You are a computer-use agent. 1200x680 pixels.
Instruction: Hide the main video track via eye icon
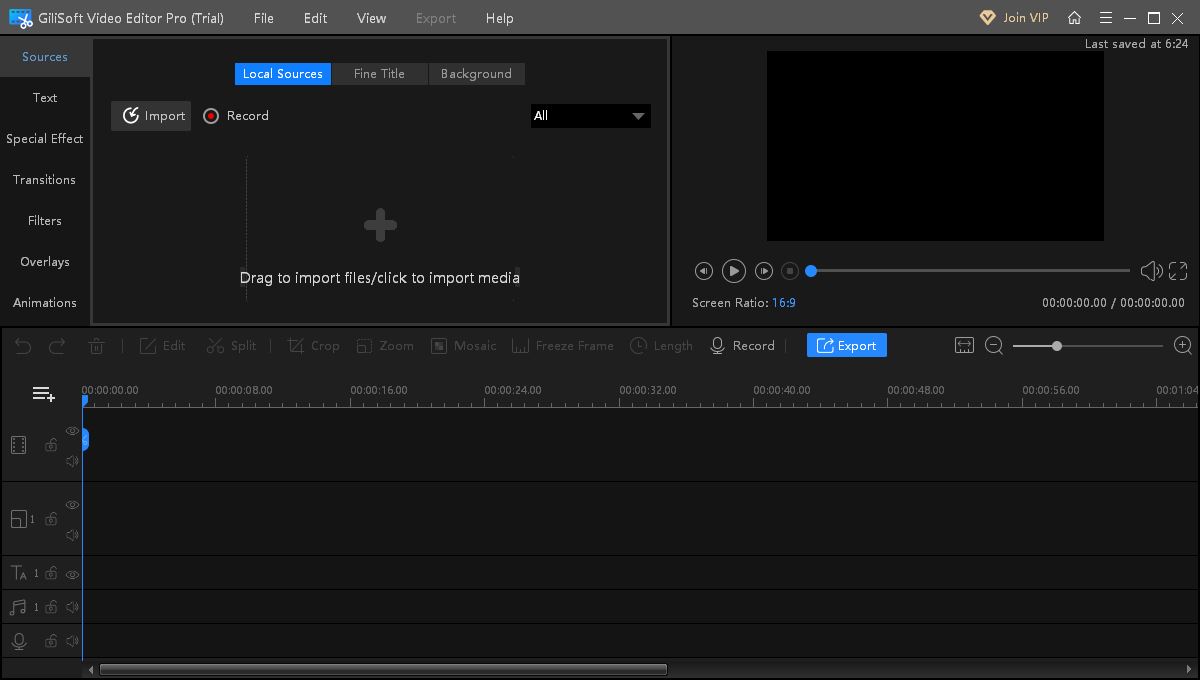click(71, 429)
